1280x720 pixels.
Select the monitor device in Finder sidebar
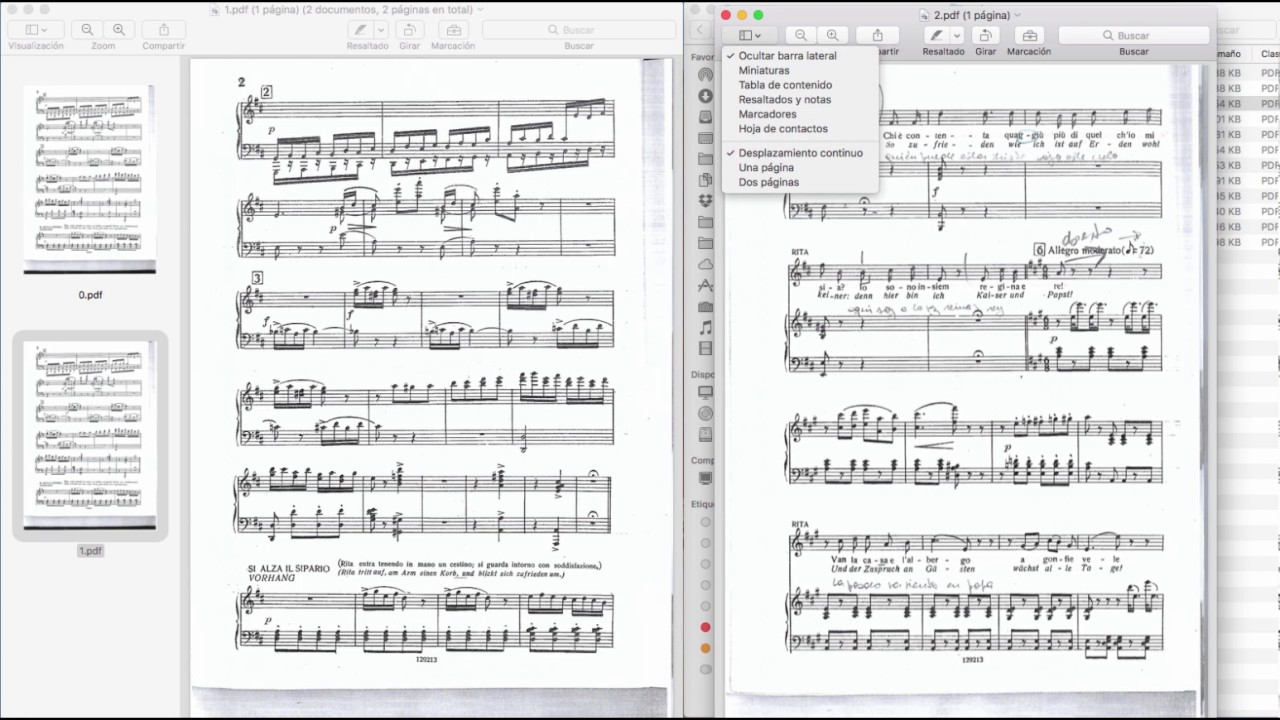[x=706, y=392]
